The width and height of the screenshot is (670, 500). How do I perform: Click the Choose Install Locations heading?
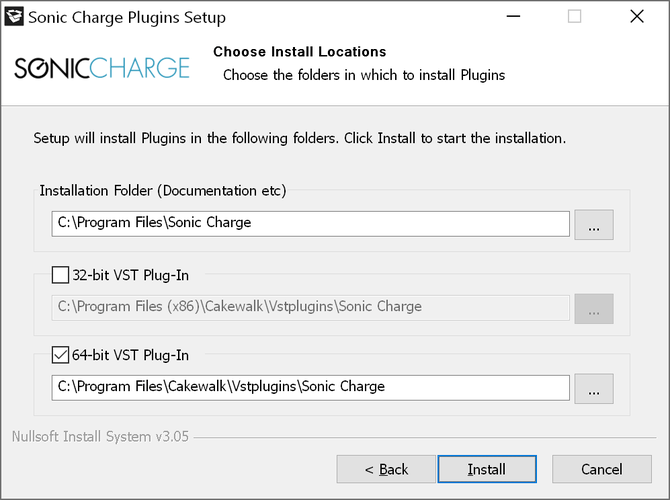[300, 52]
